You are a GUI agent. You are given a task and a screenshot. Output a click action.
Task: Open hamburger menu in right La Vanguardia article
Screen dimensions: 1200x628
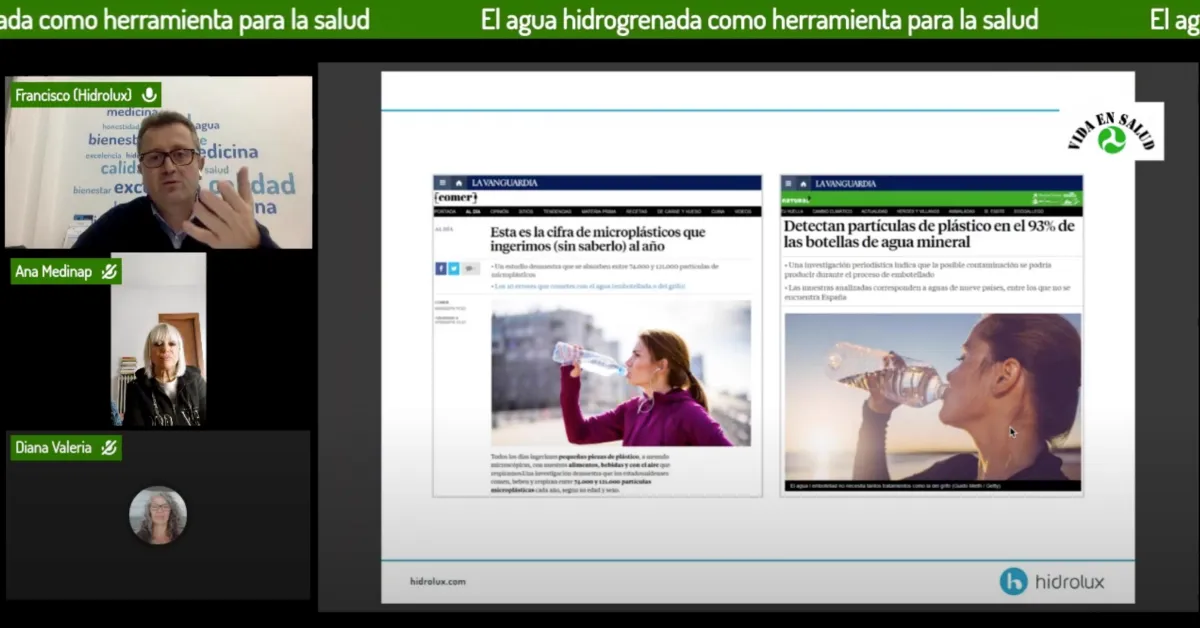click(x=788, y=183)
